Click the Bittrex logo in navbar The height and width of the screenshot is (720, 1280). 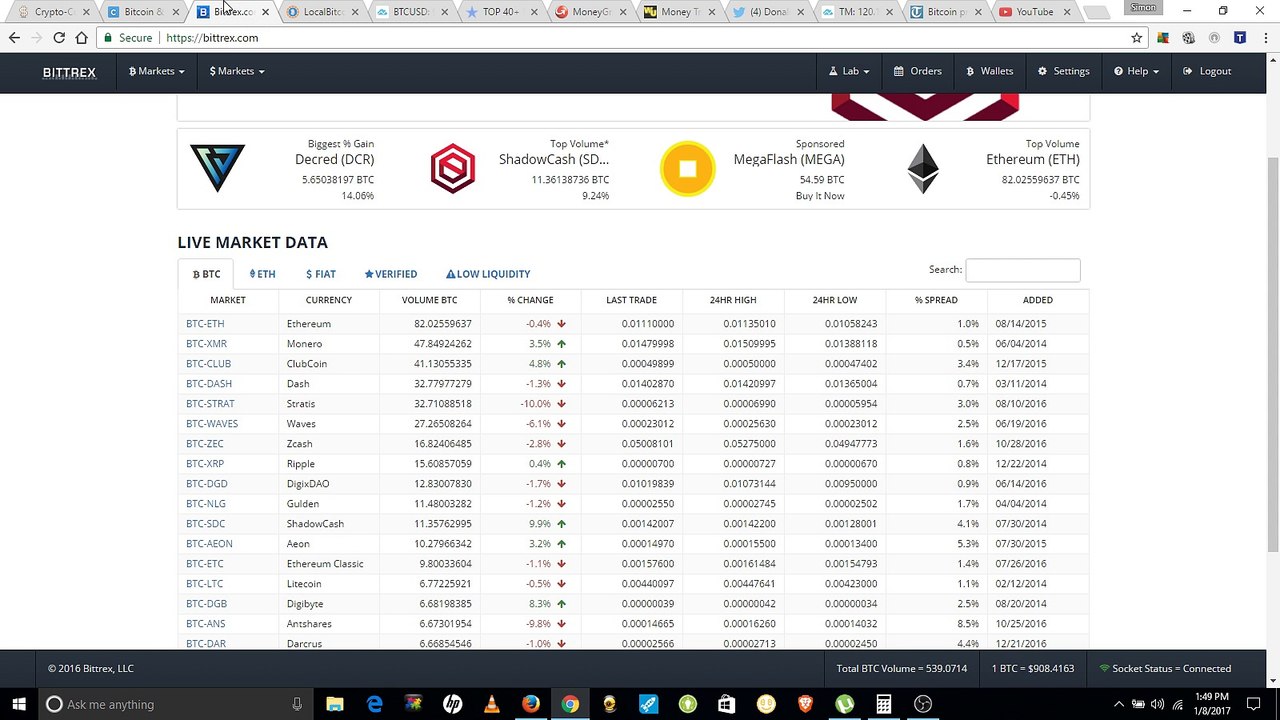pos(69,72)
